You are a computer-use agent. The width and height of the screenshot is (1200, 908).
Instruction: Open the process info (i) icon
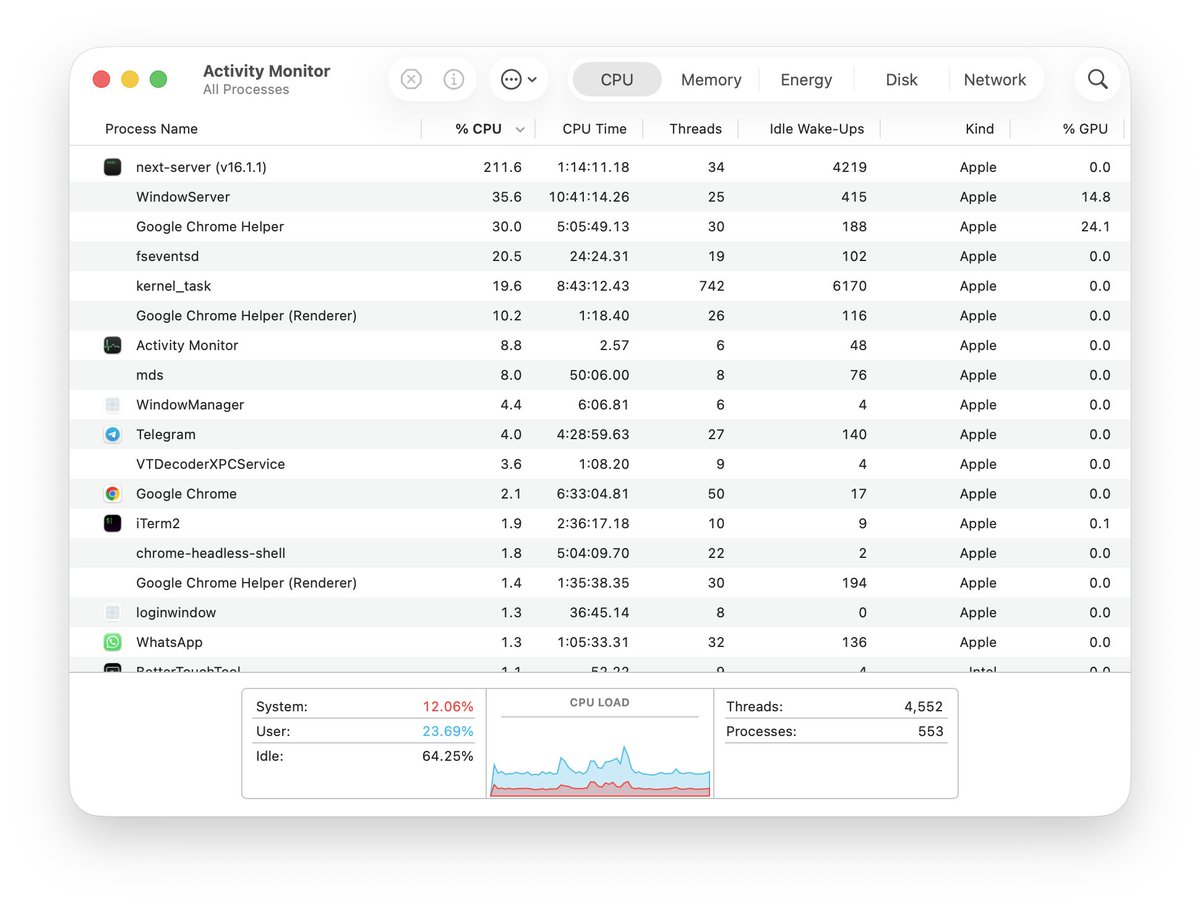click(x=454, y=79)
